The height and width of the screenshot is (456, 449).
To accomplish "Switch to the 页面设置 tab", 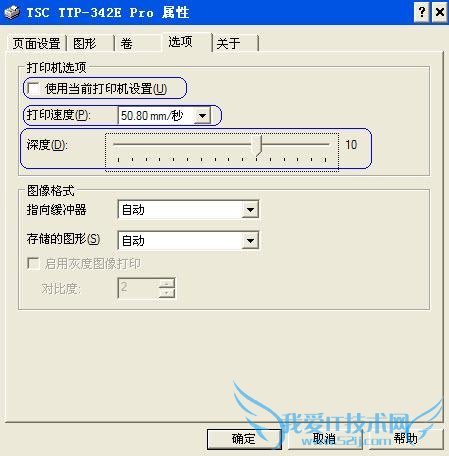I will click(x=36, y=43).
